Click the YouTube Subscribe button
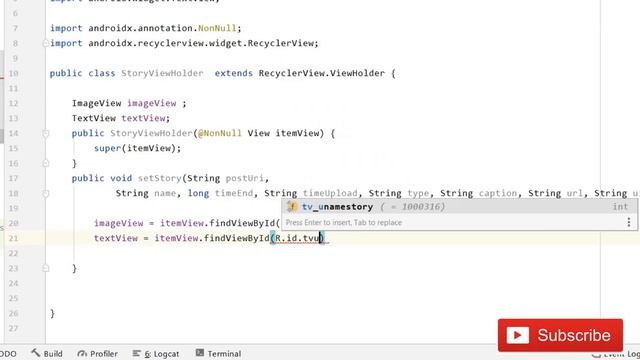Screen dimensions: 640x360 coord(560,335)
